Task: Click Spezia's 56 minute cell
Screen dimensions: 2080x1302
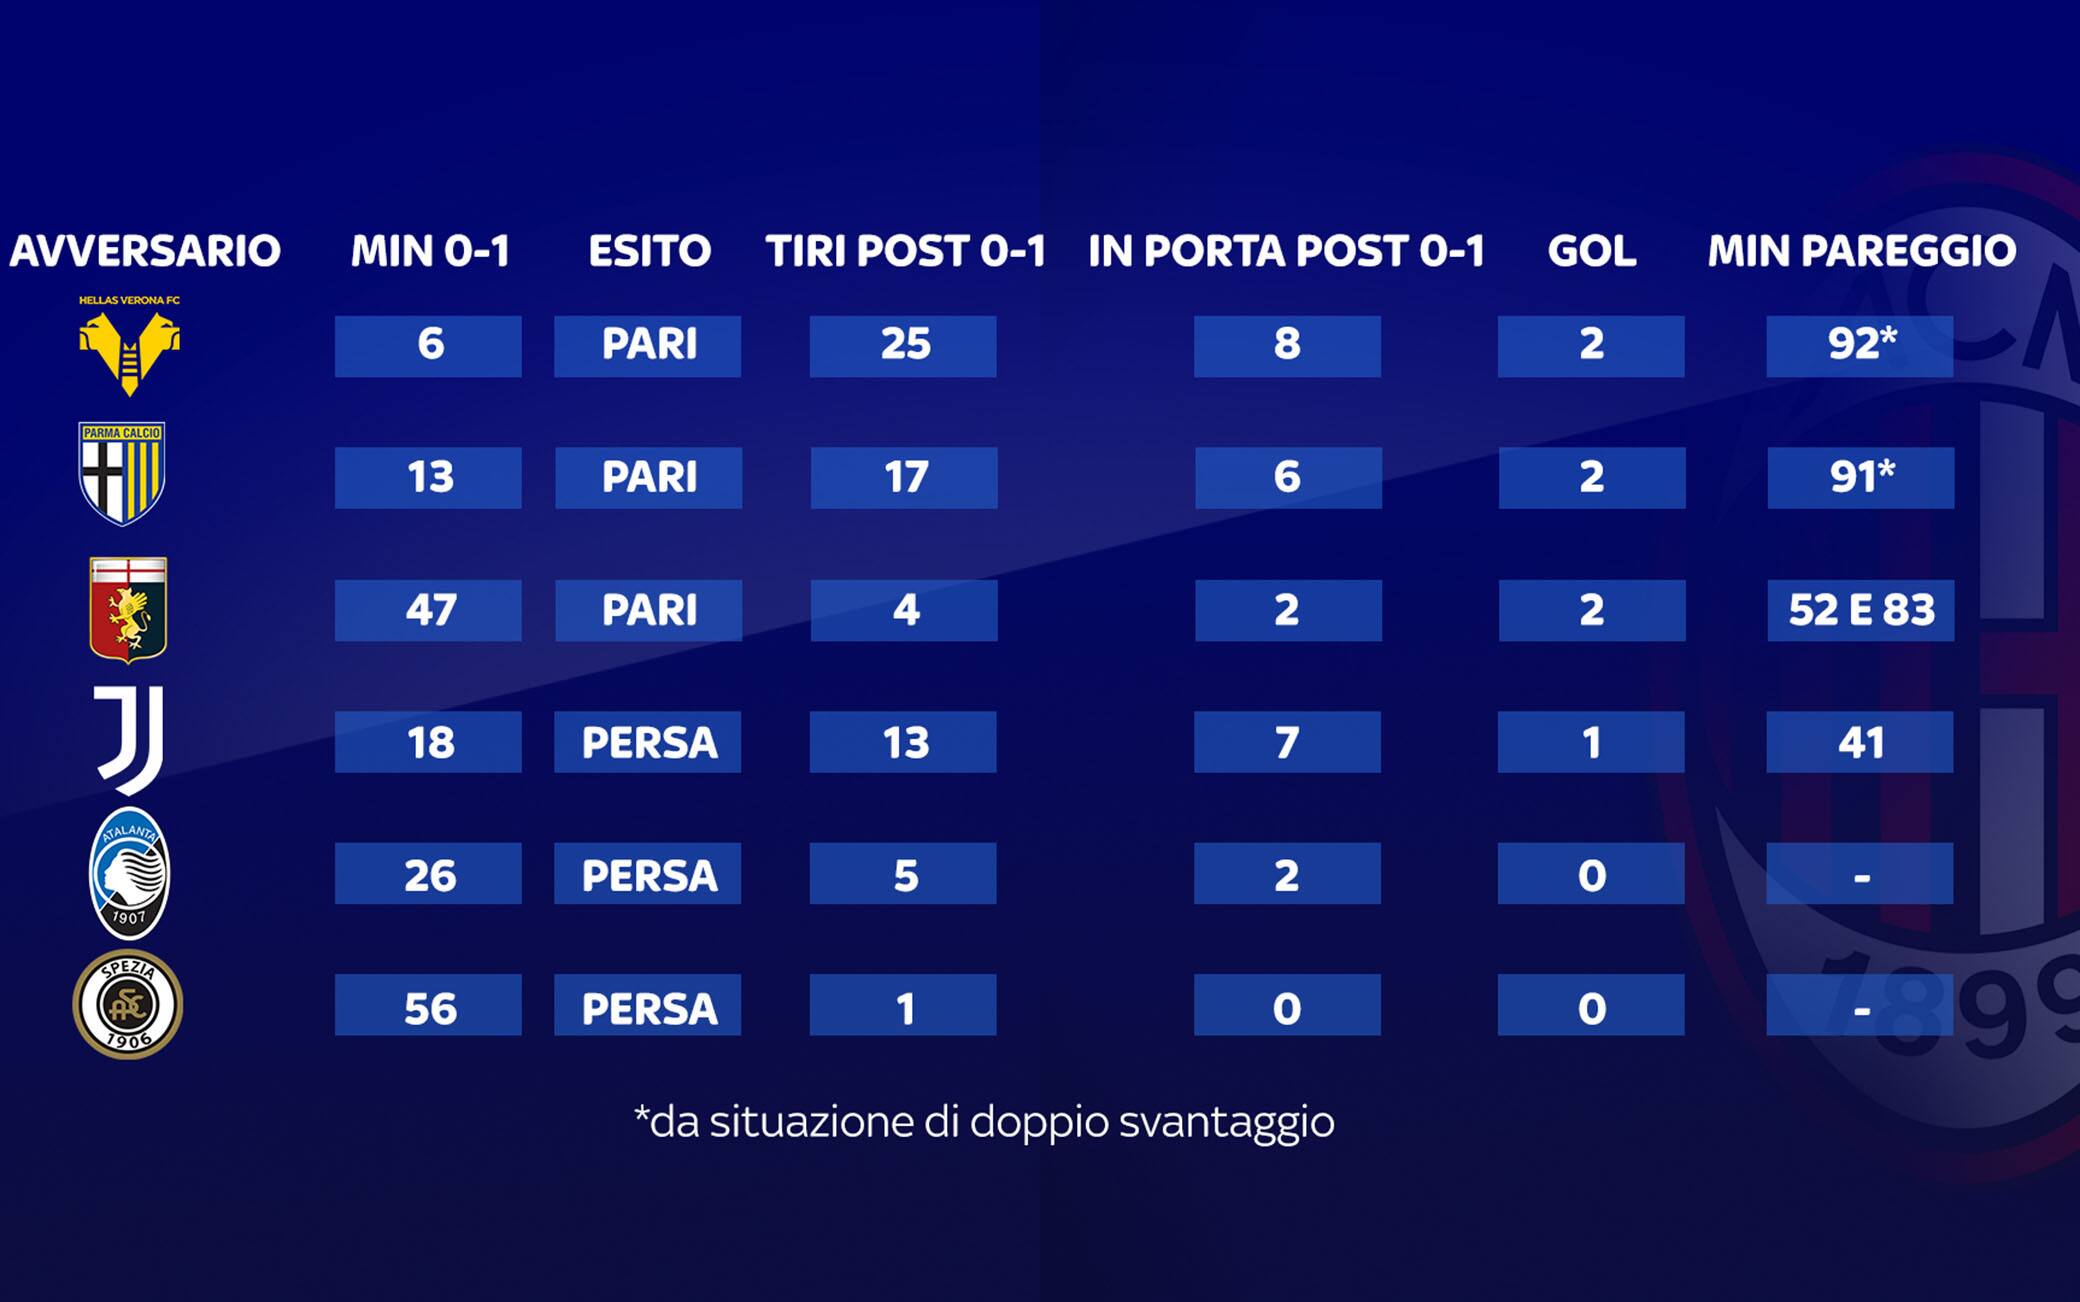Action: [428, 1006]
